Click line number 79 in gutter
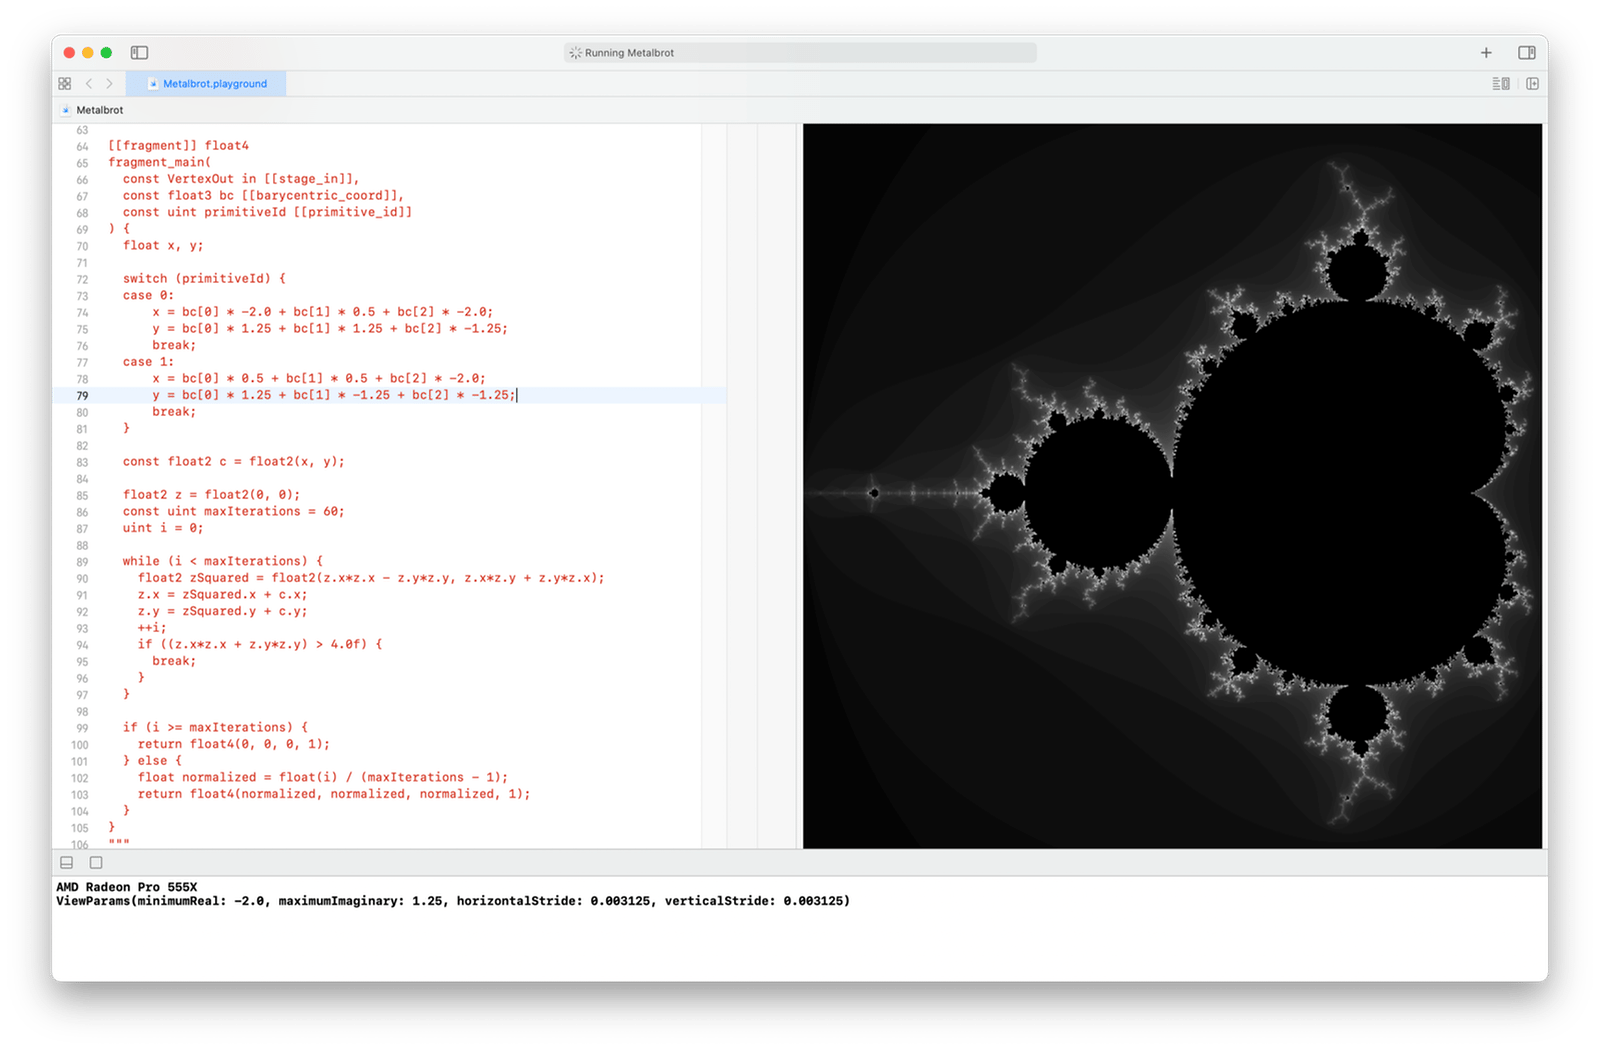The width and height of the screenshot is (1600, 1050). tap(82, 396)
